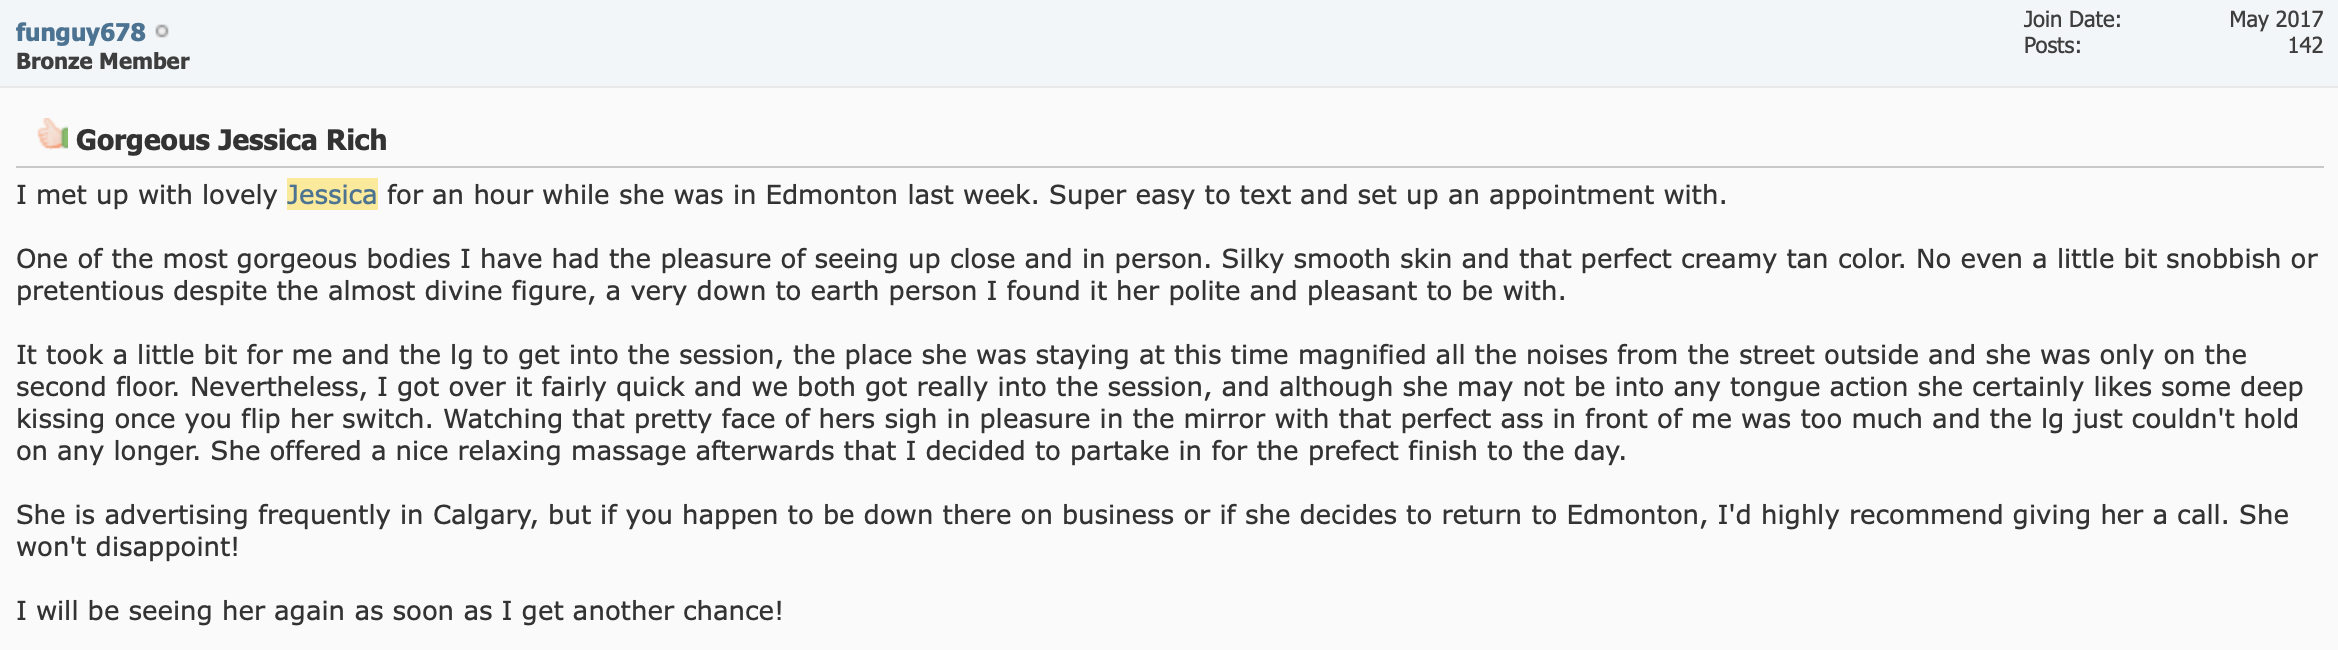Click the paragraph beginning "She is advertising frequently"
2338x650 pixels.
tap(1152, 531)
